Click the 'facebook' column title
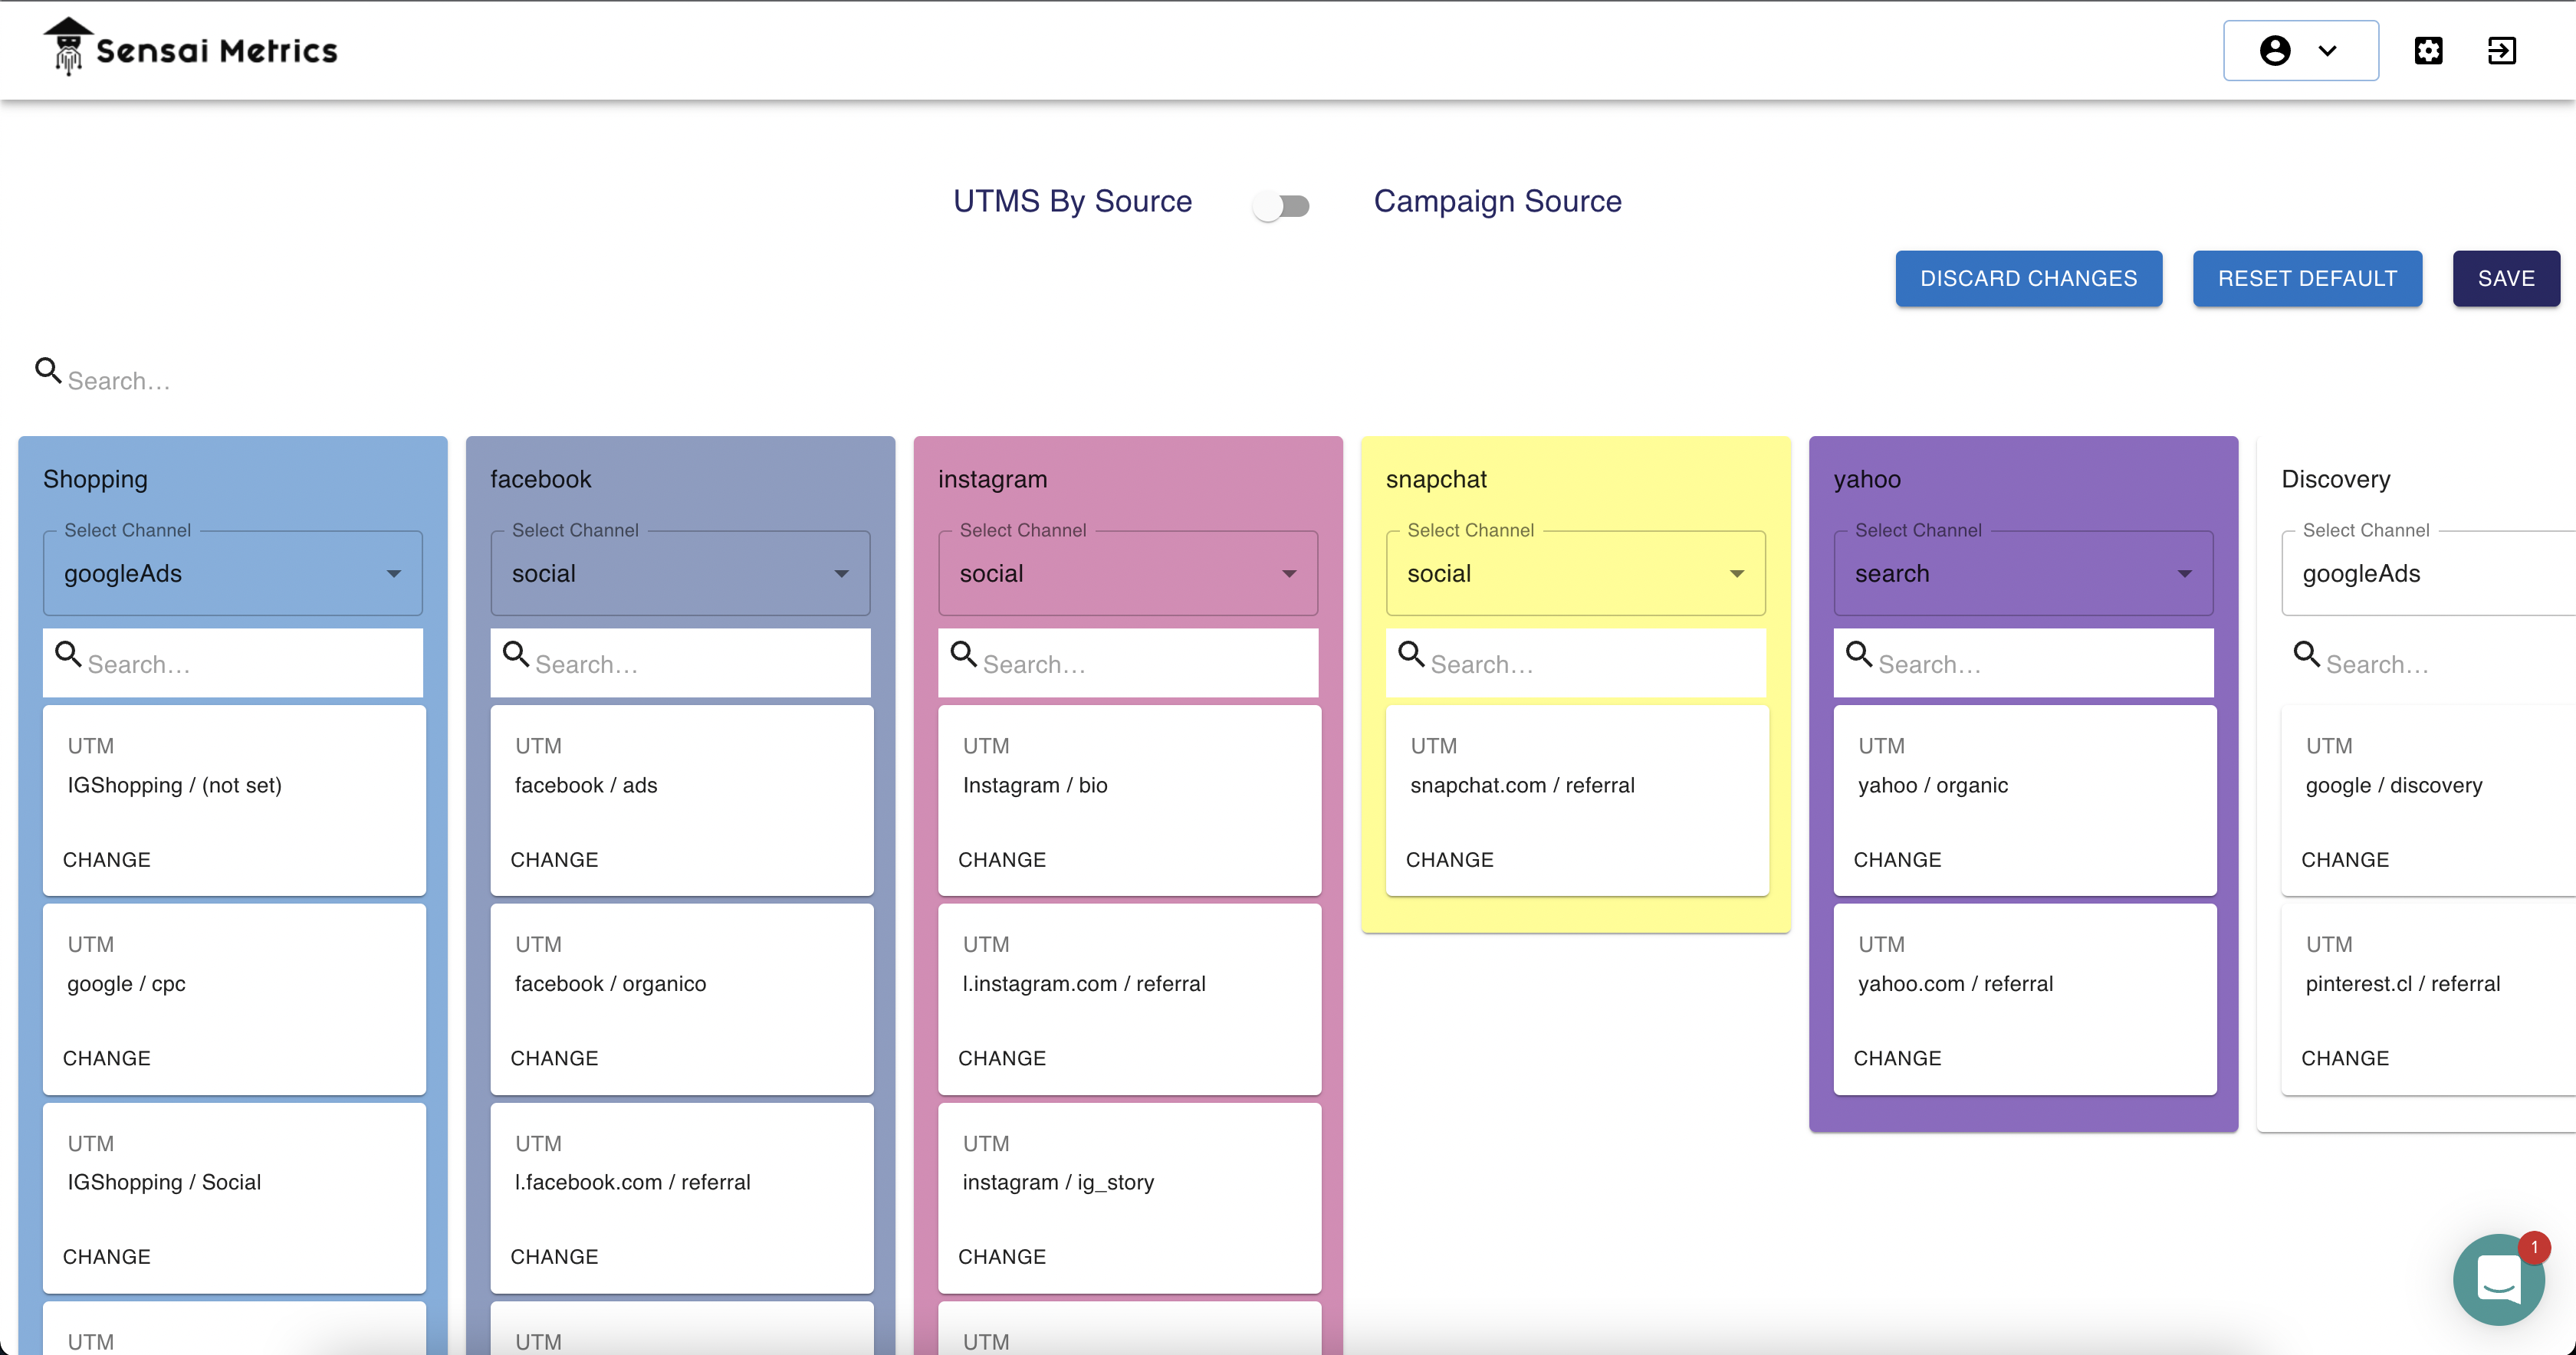 tap(541, 479)
